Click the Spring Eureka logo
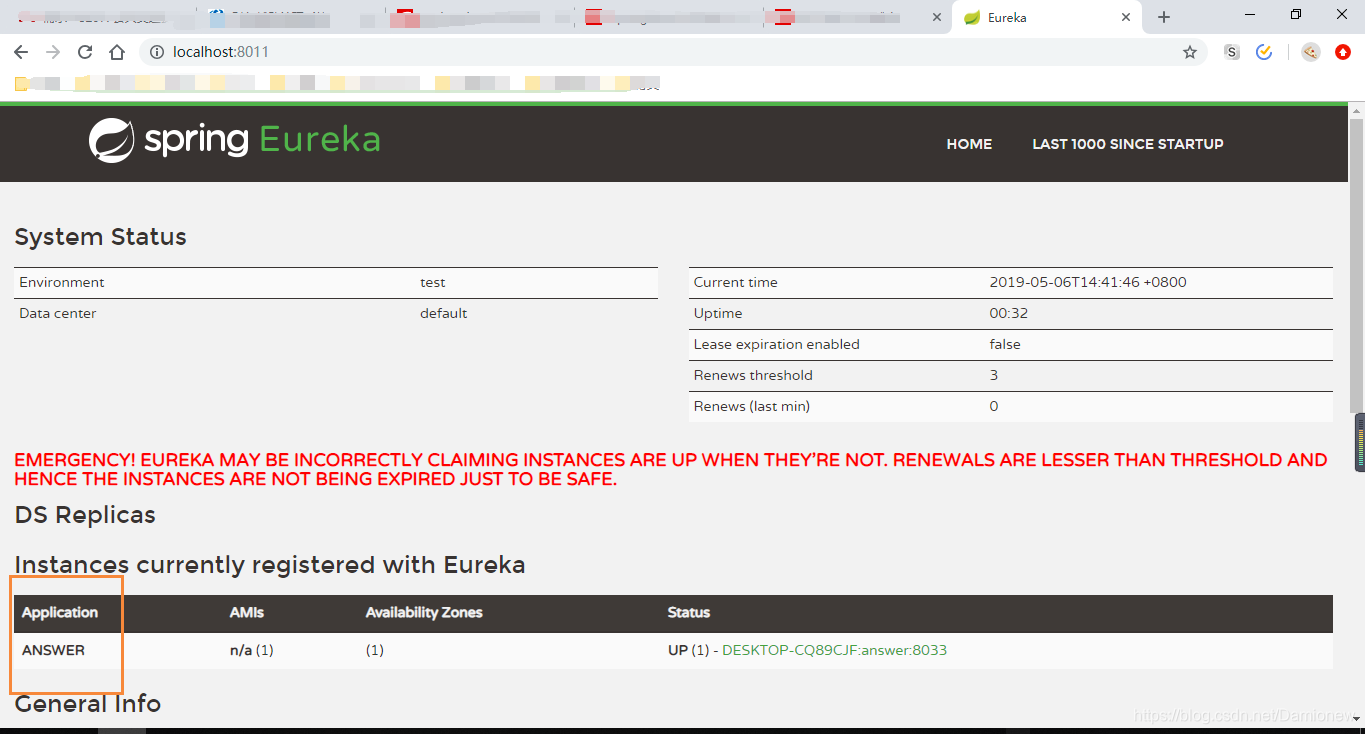Image resolution: width=1365 pixels, height=734 pixels. [x=233, y=140]
